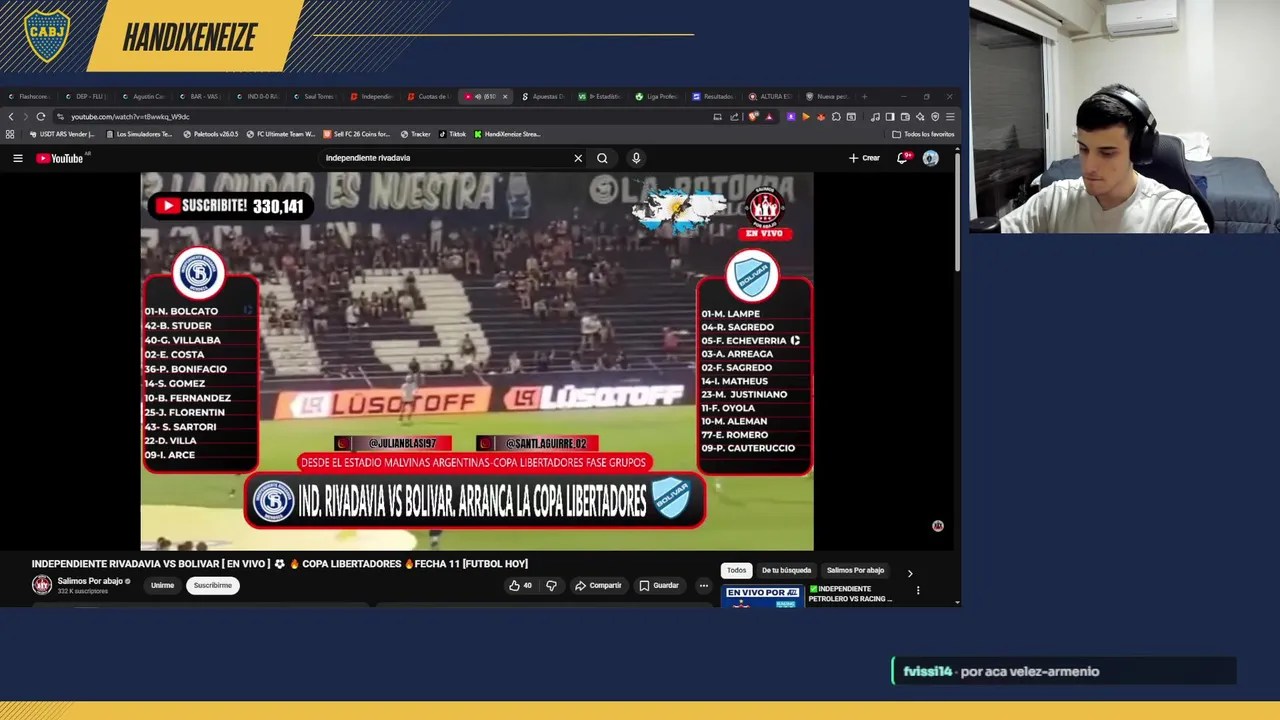
Task: Open the Brave VPN shield icon
Action: coord(935,116)
